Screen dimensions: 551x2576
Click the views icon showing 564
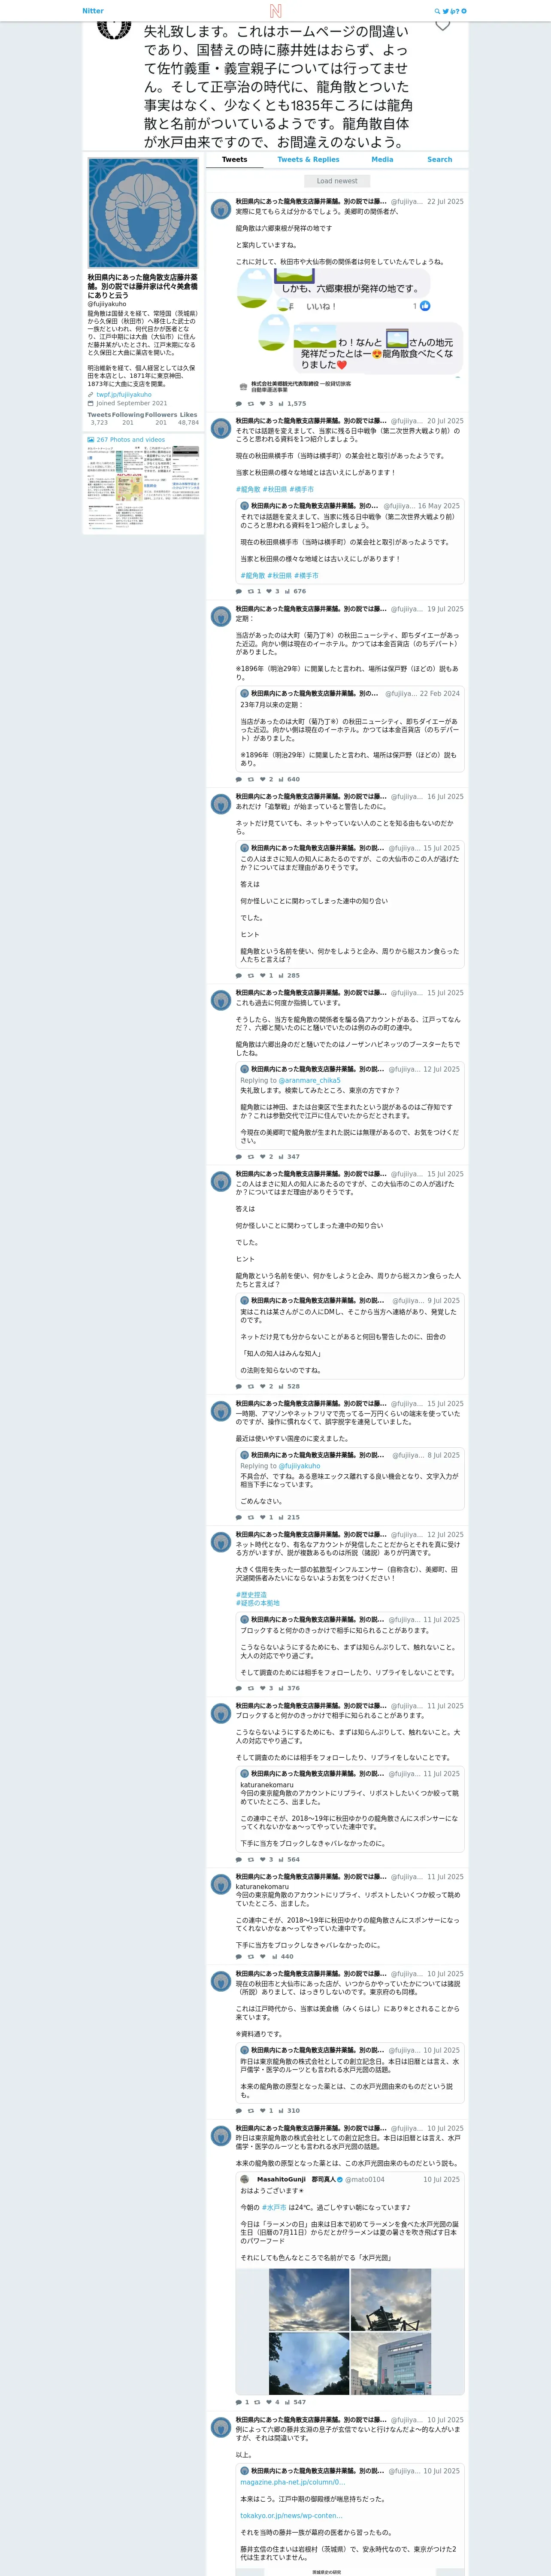(281, 1859)
